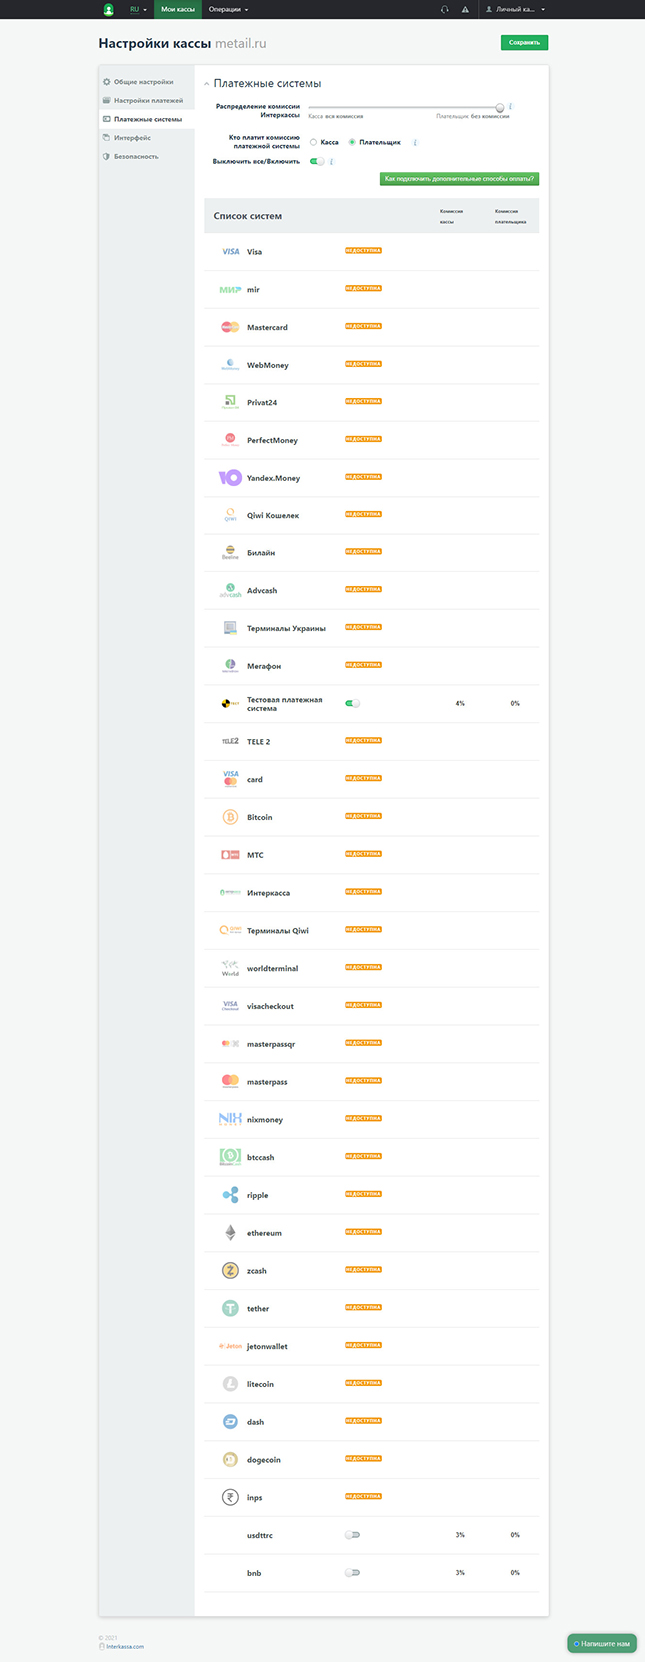The height and width of the screenshot is (1662, 645).
Task: Open the Общие настройки sidebar tab
Action: pyautogui.click(x=143, y=82)
